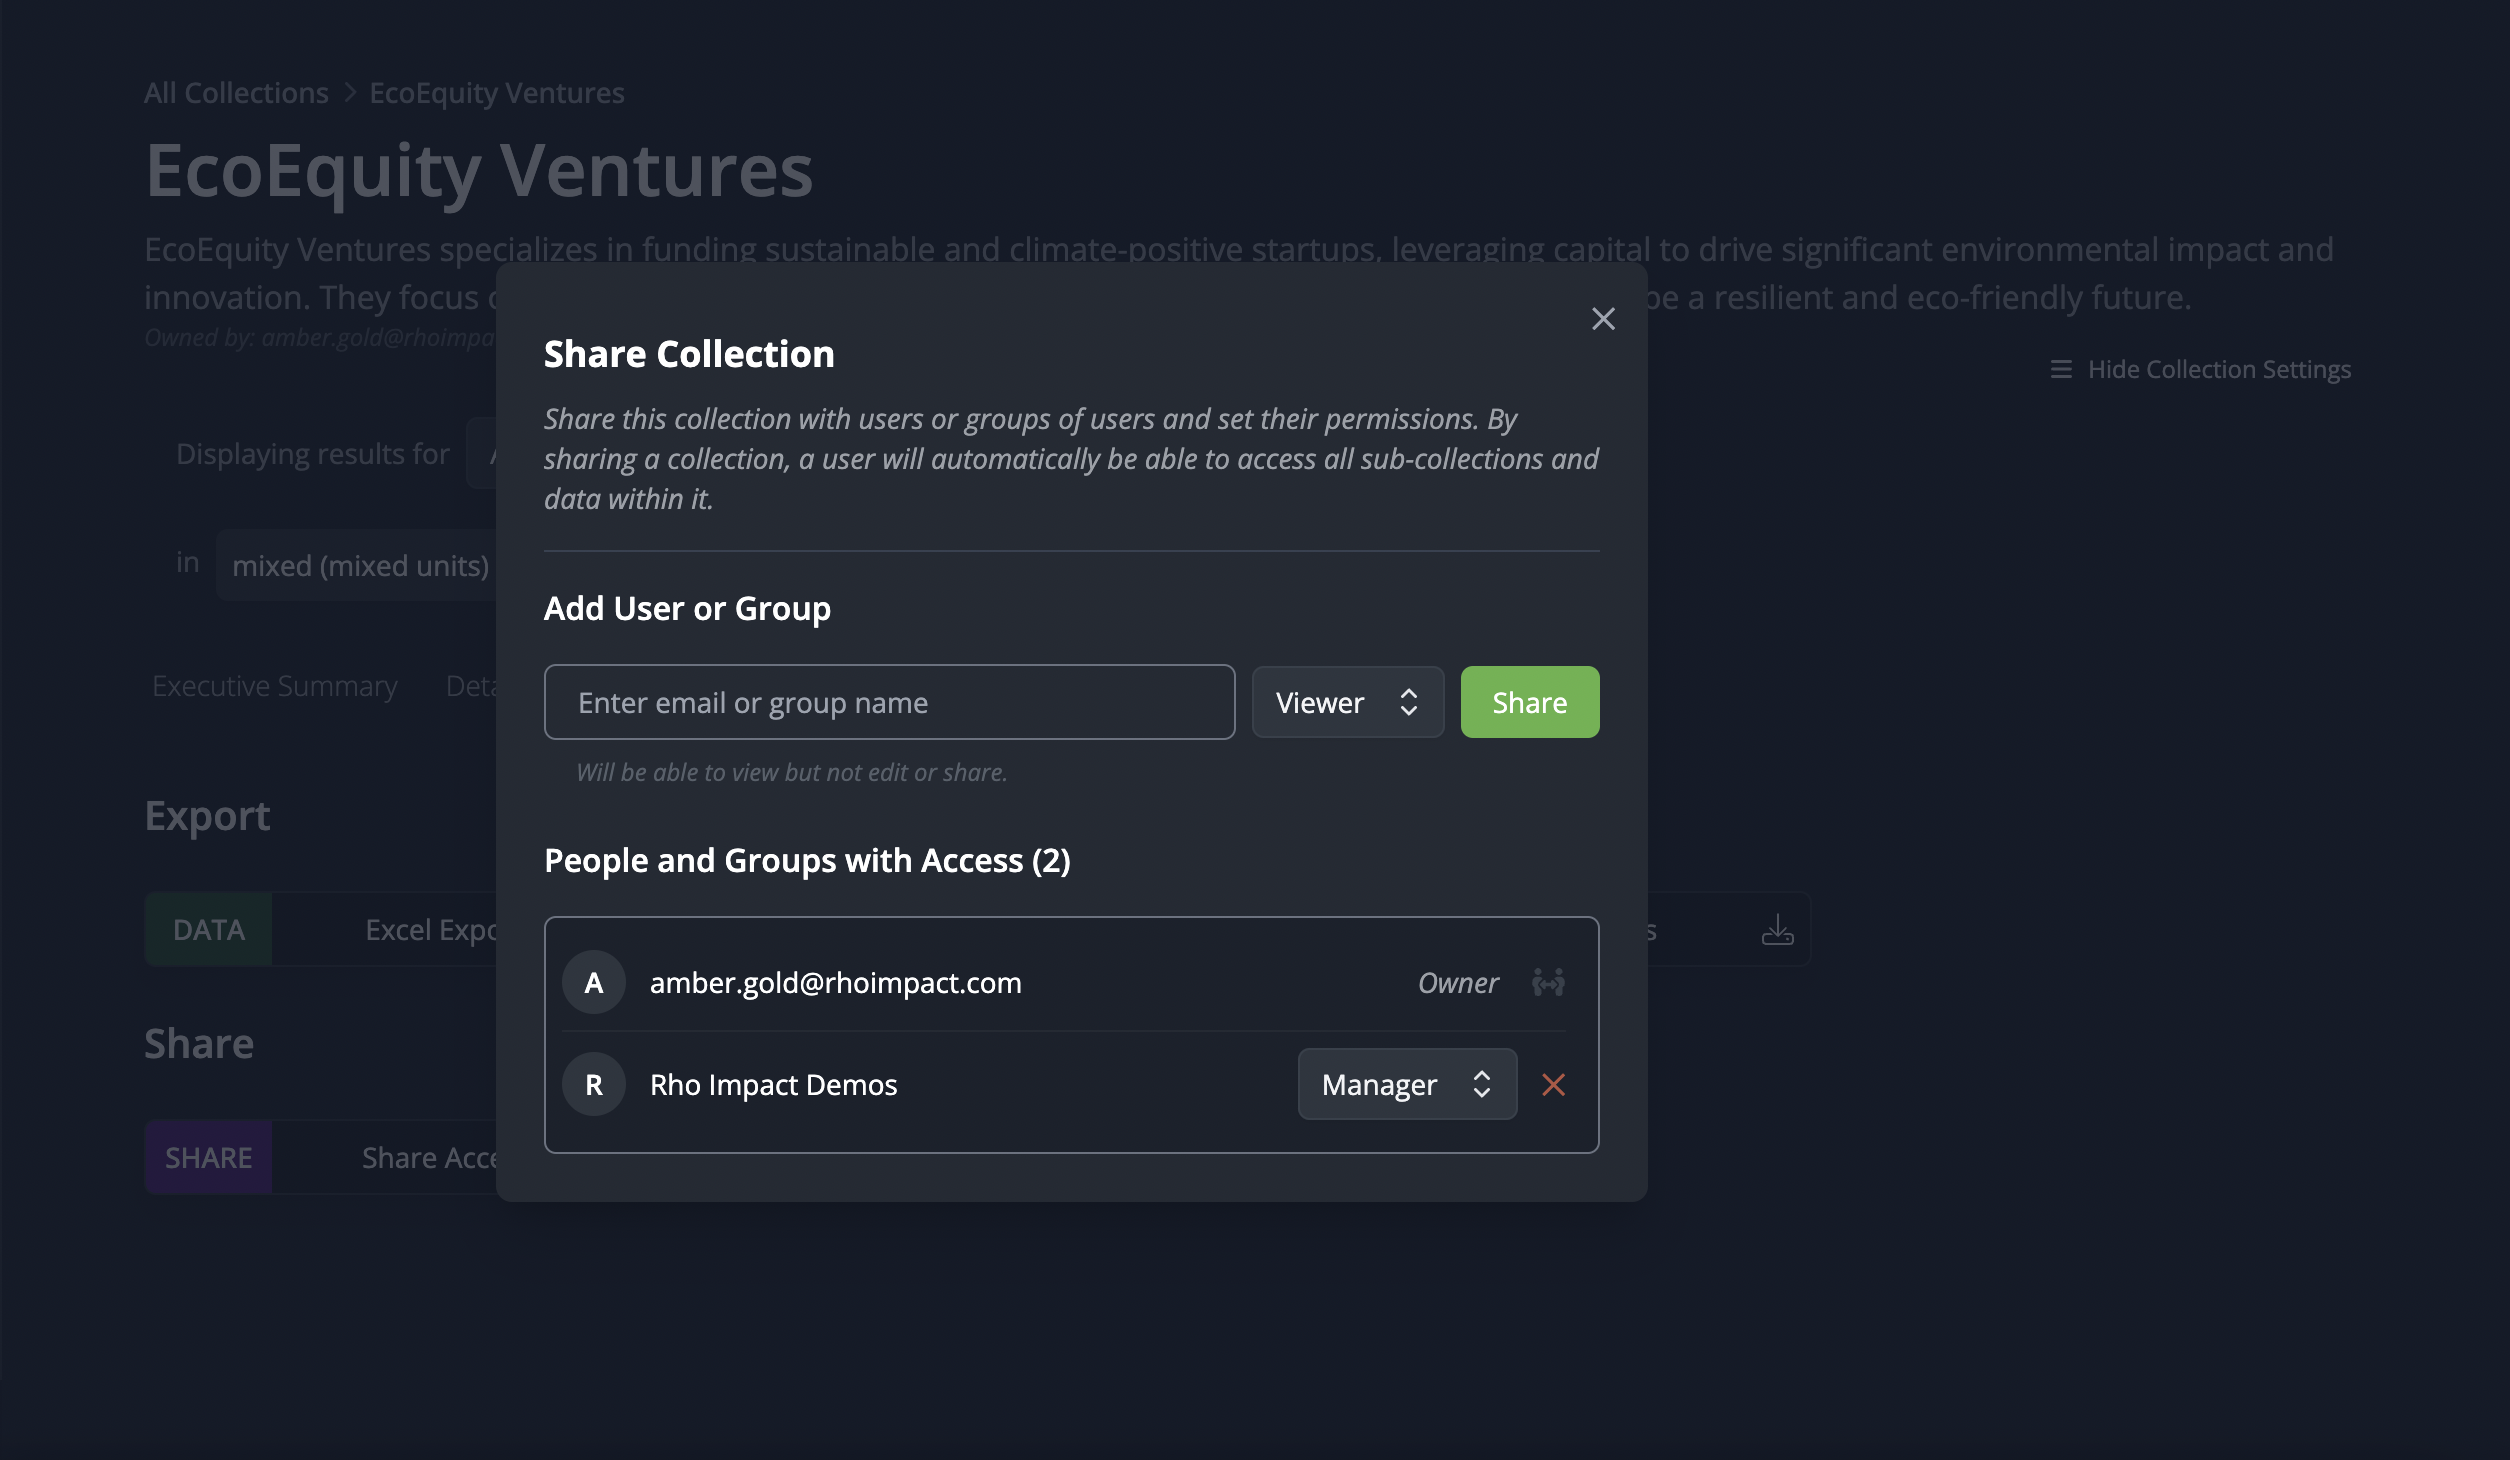Open the Viewer permission dropdown
This screenshot has width=2510, height=1460.
click(x=1347, y=703)
